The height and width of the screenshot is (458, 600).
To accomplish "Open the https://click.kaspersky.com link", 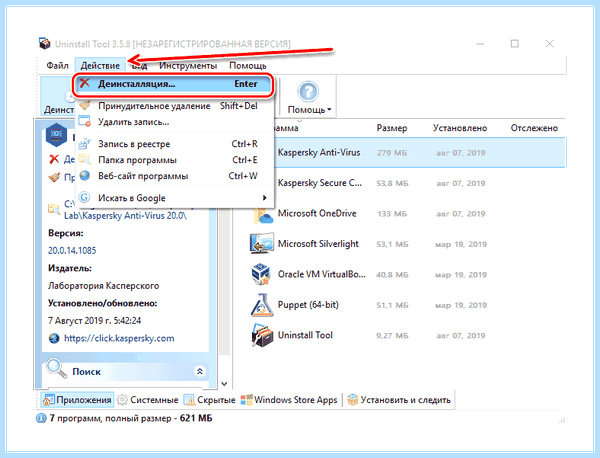I will tap(119, 338).
